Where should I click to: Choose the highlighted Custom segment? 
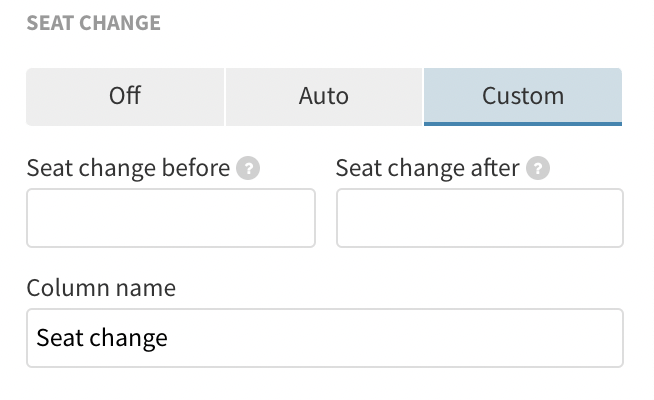click(523, 96)
